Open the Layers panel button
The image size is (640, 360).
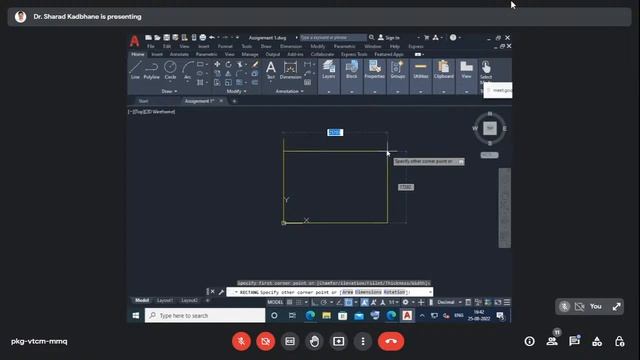329,69
